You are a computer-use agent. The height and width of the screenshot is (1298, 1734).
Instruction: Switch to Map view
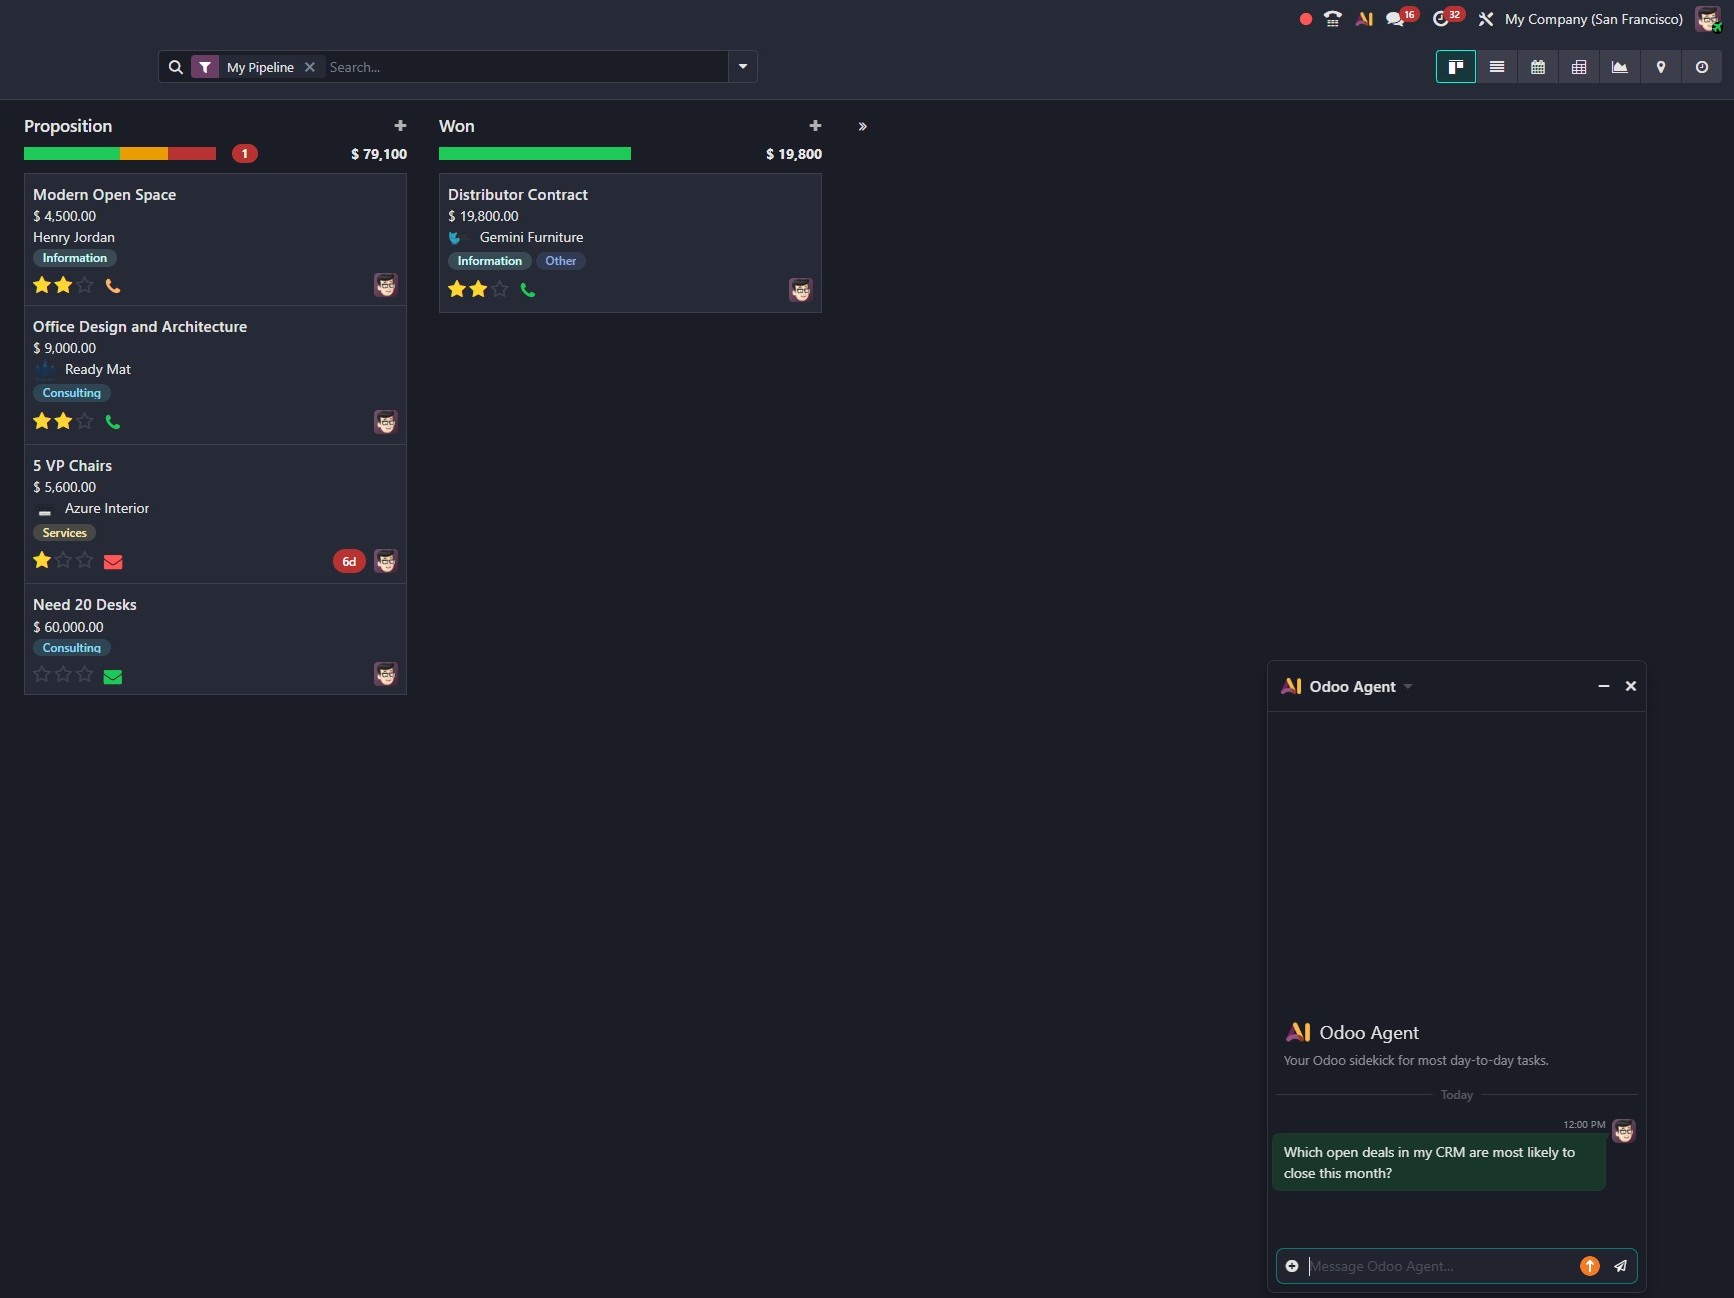[x=1661, y=67]
